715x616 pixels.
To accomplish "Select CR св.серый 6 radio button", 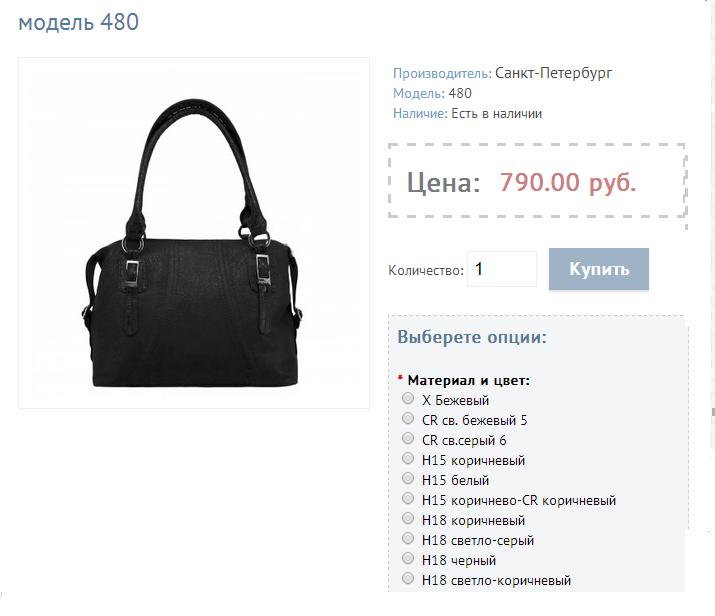I will (408, 439).
